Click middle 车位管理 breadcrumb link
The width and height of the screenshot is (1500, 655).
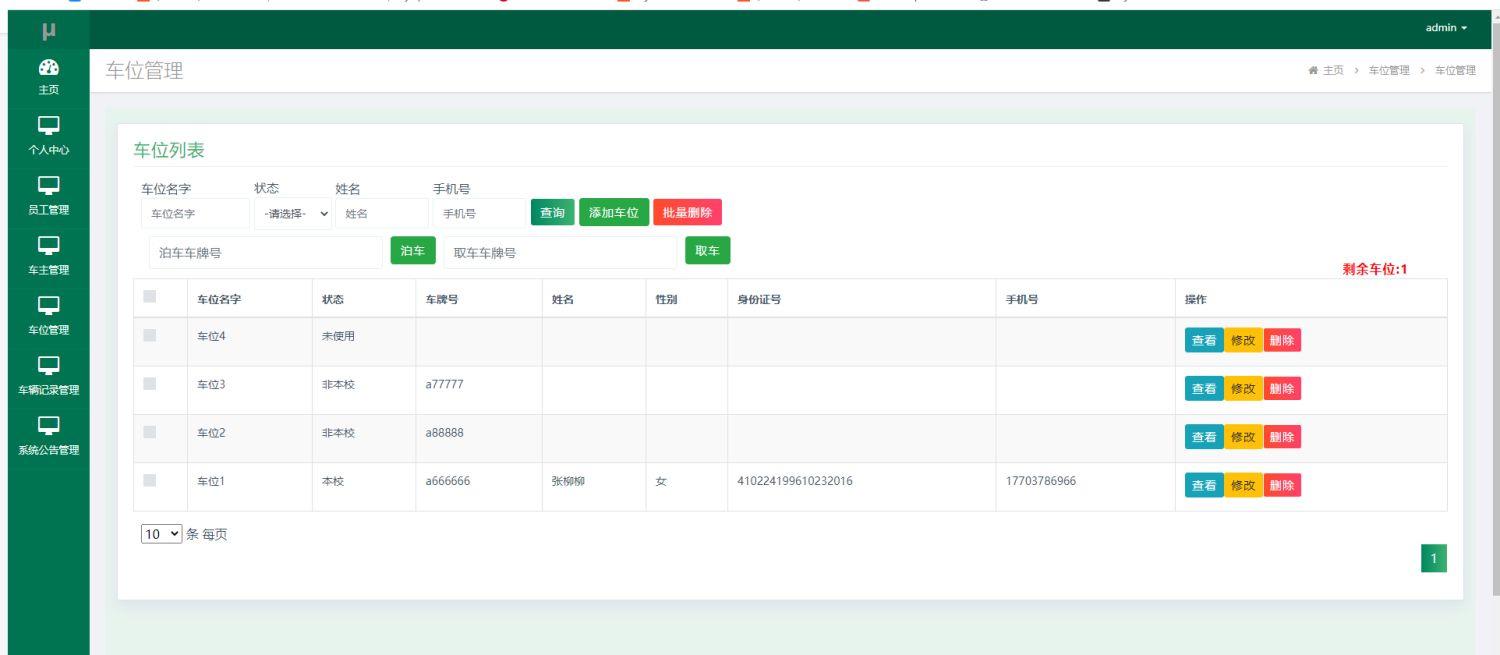point(1389,71)
